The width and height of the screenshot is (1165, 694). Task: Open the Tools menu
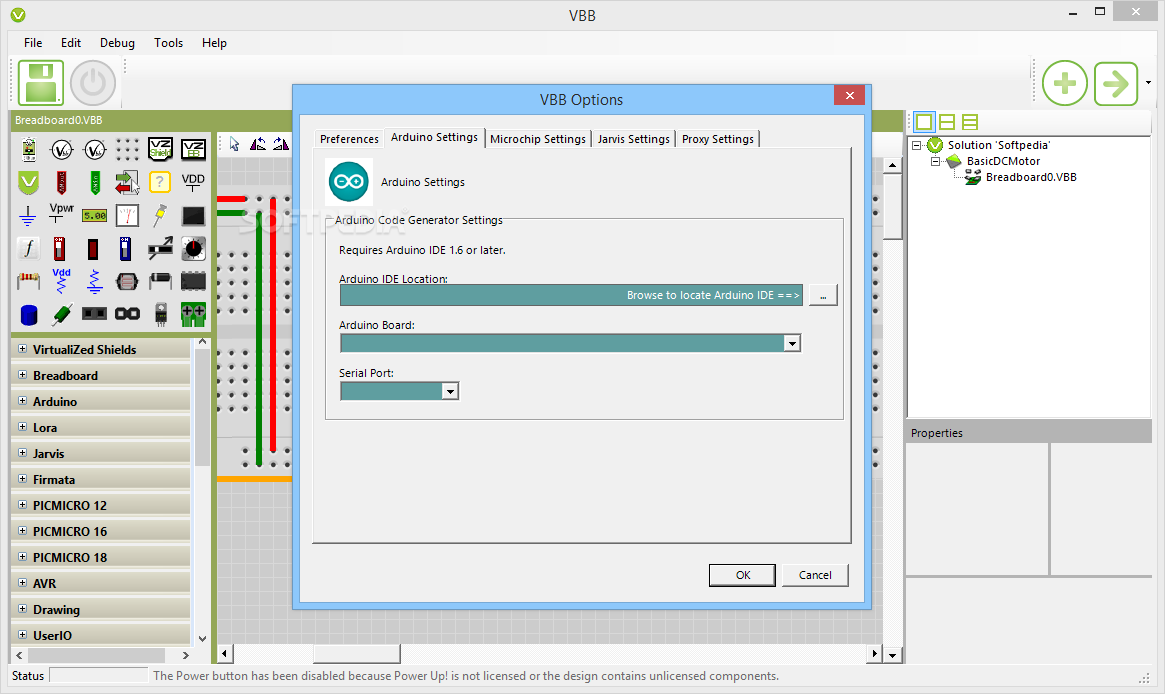point(169,43)
